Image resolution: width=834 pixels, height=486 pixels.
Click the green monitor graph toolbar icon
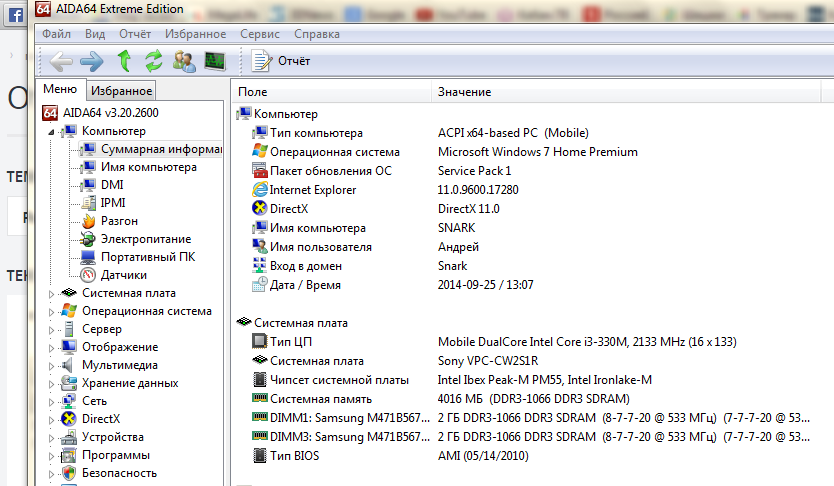pyautogui.click(x=214, y=61)
